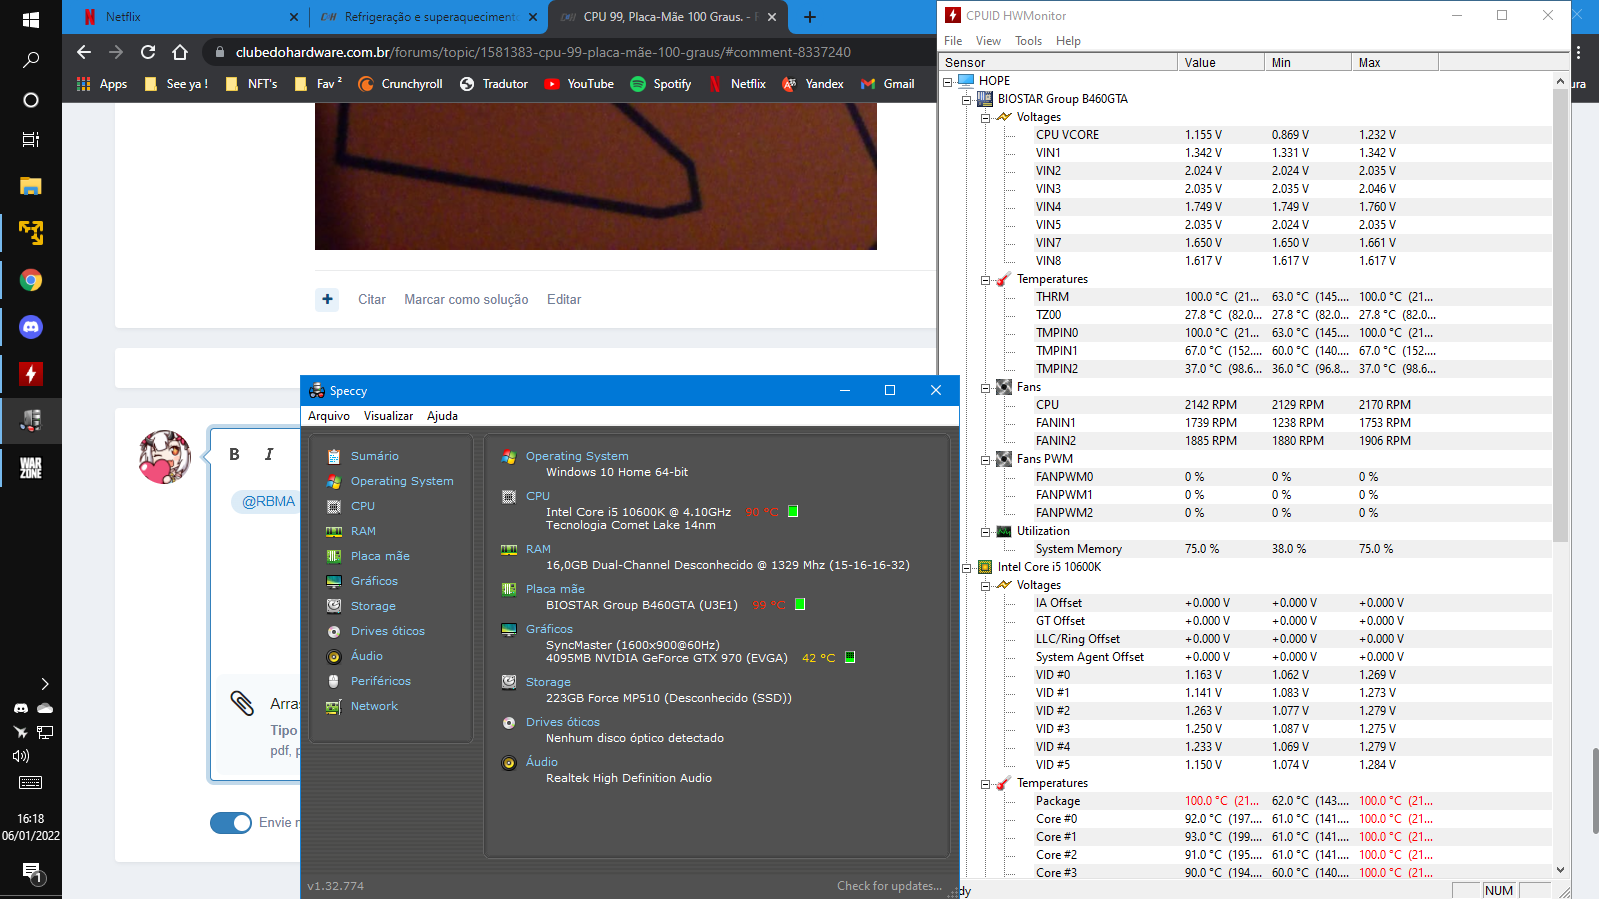Open Placa mãe section in Speccy sidebar
The height and width of the screenshot is (899, 1599).
[x=380, y=556]
